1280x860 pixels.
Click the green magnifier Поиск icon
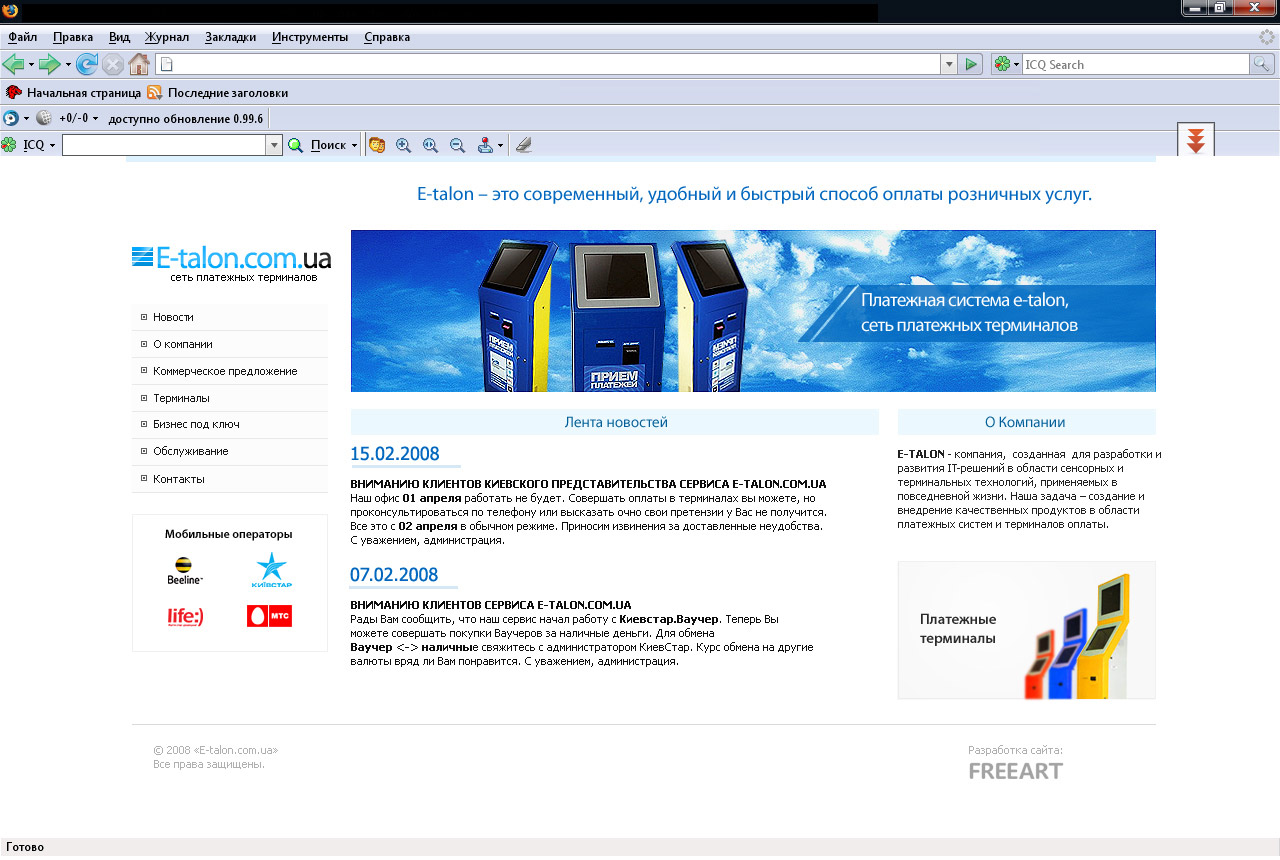296,145
